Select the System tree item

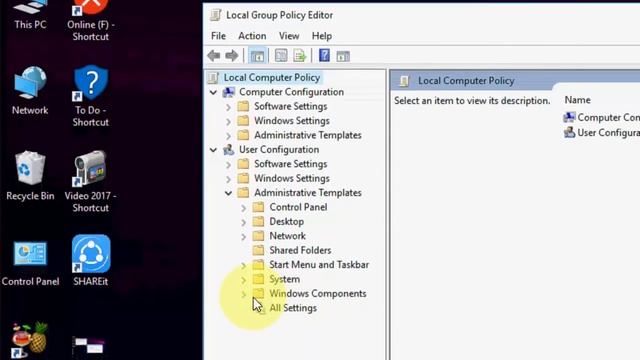click(284, 279)
